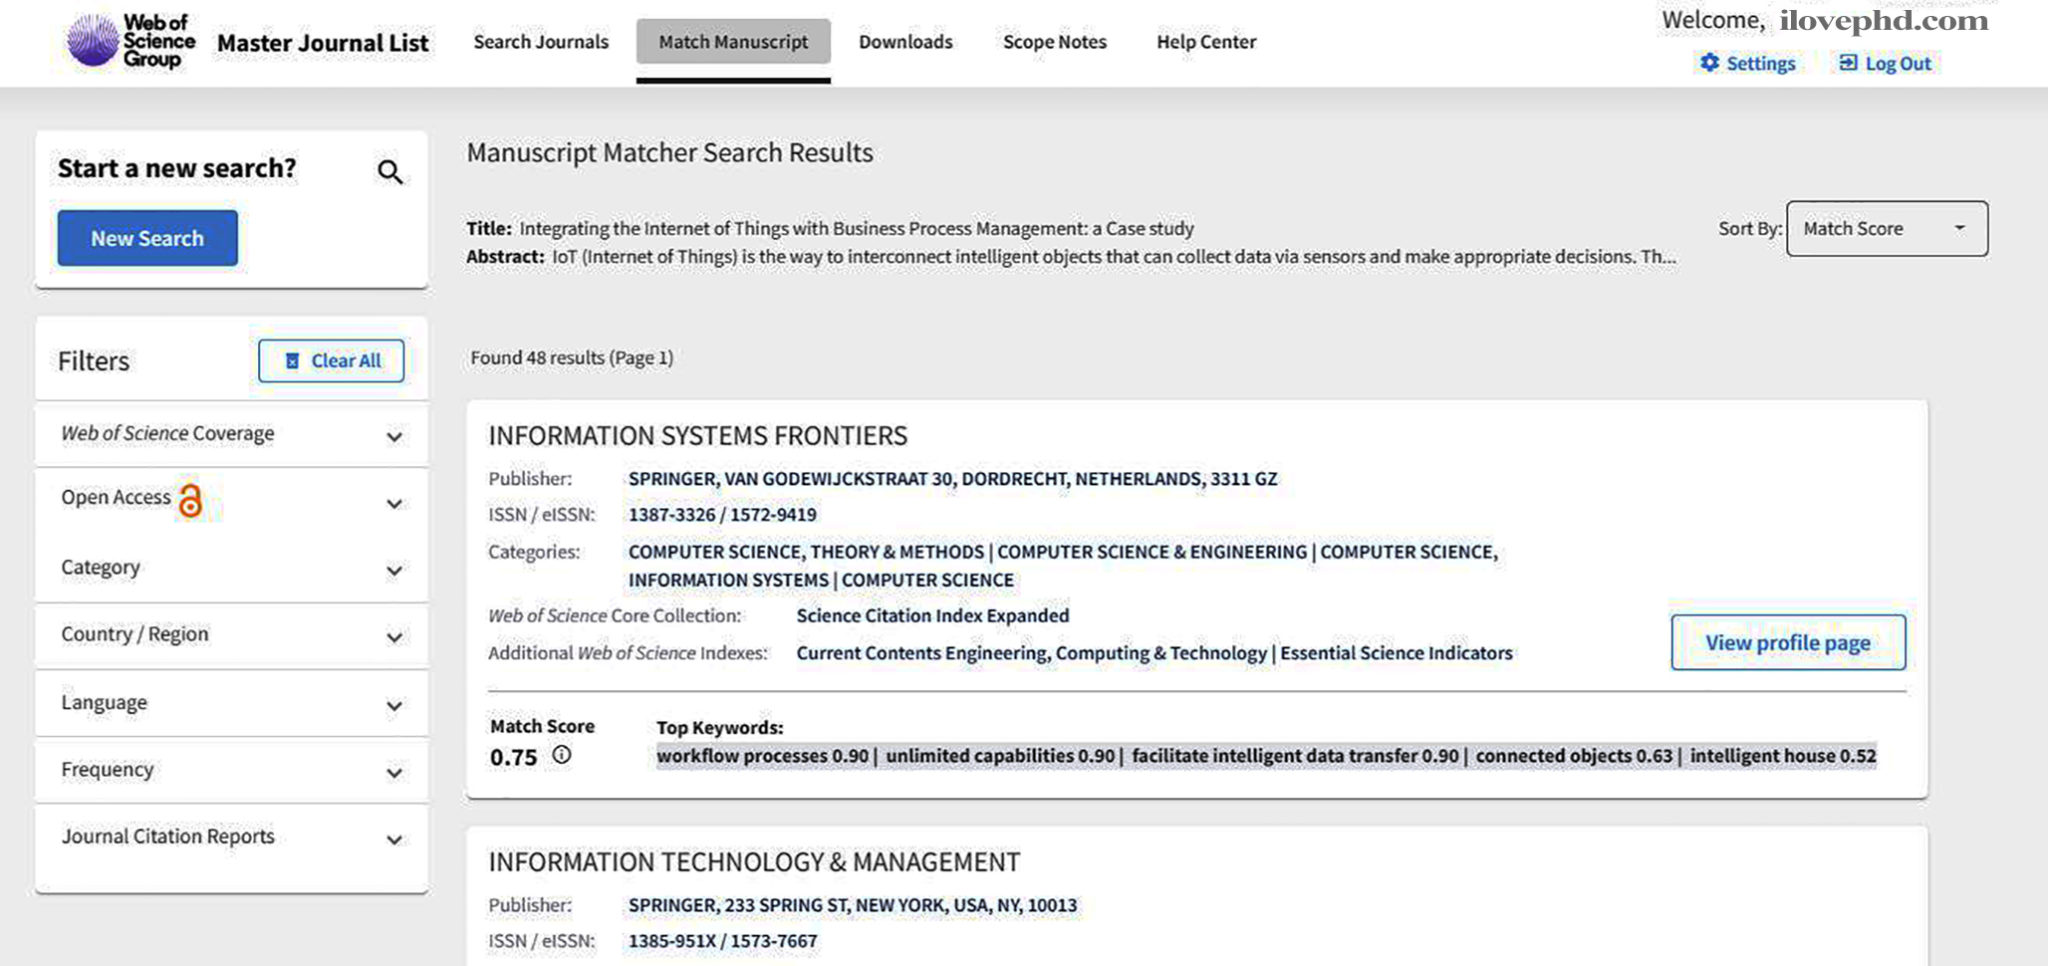Click ISSN 1385-951X / 1573-7667
Viewport: 2048px width, 966px height.
tap(722, 941)
